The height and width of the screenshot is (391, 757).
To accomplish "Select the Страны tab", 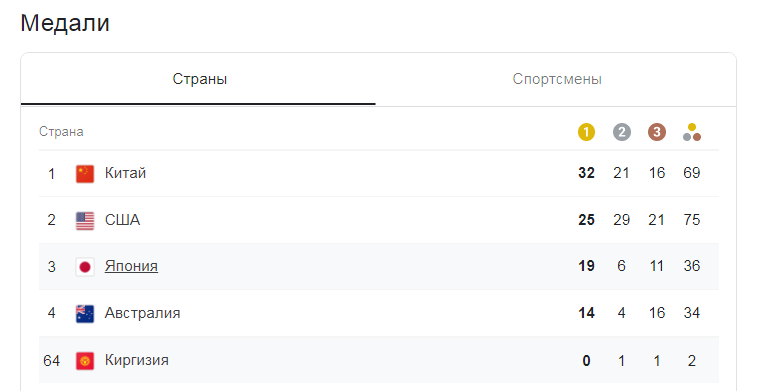I will (199, 79).
